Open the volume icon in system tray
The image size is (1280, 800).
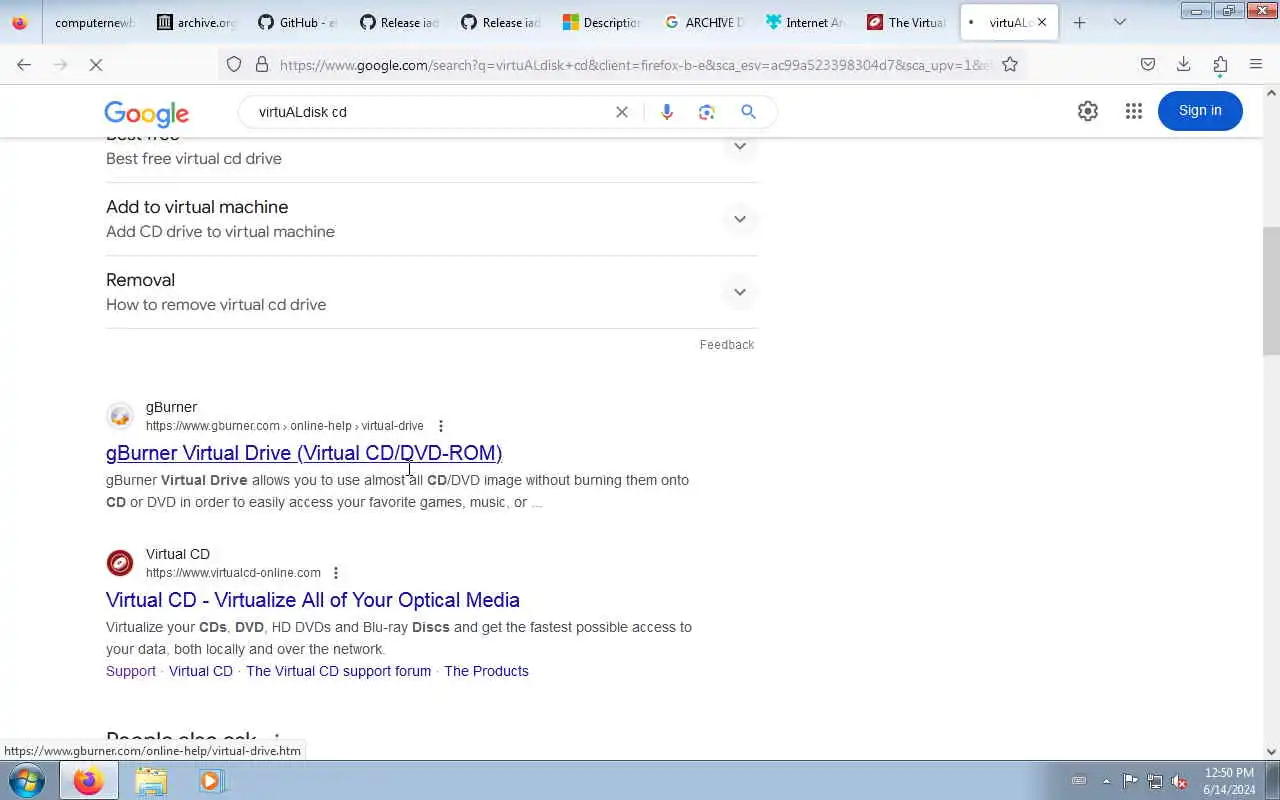(1180, 781)
